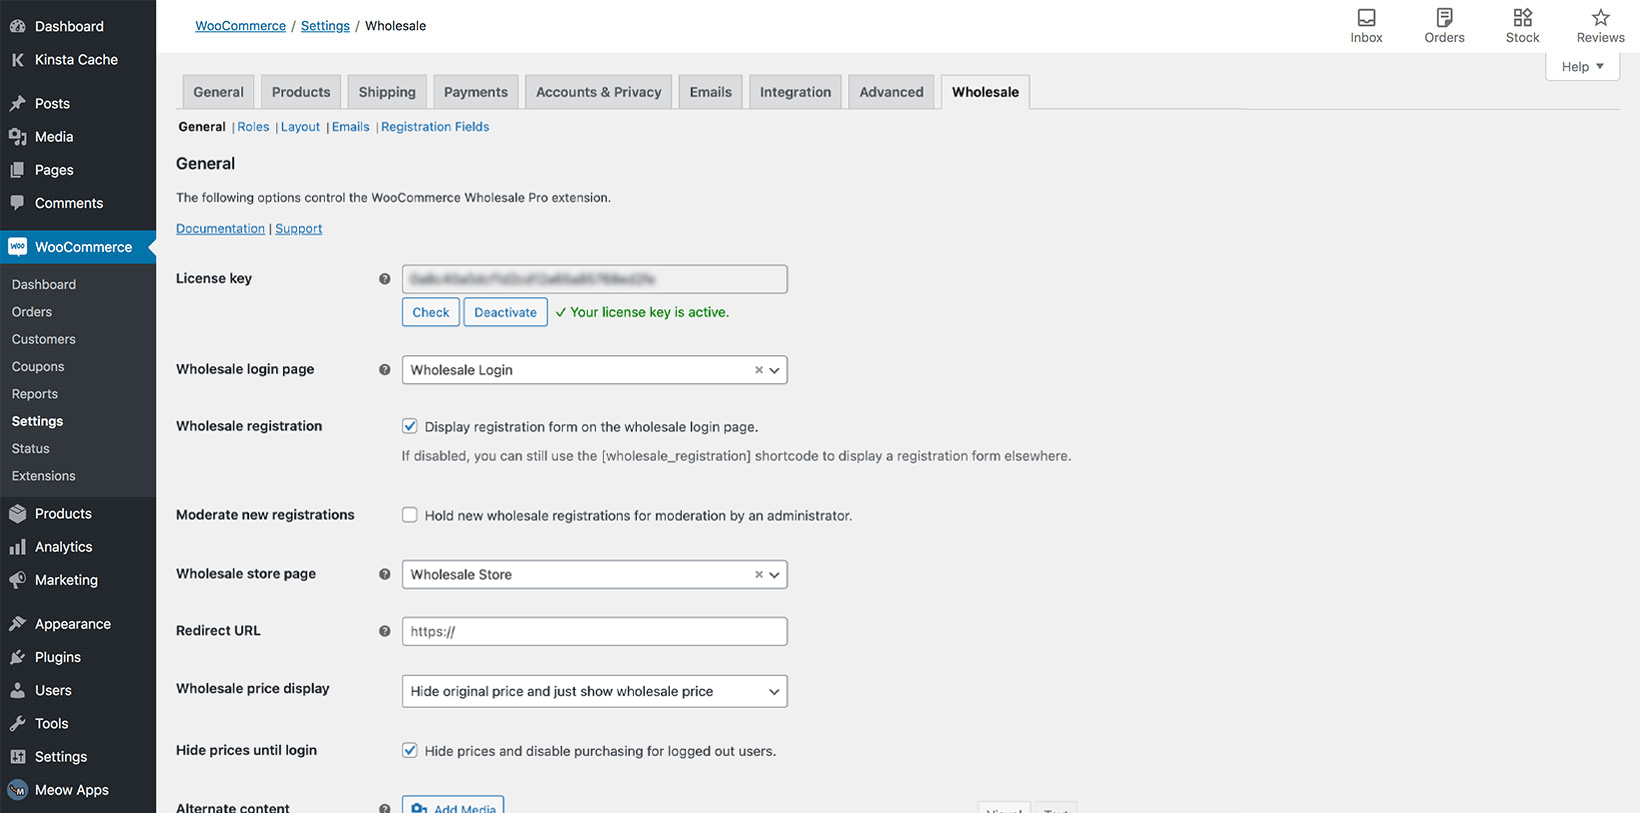Click the Posts pin icon
This screenshot has height=813, width=1640.
[x=18, y=103]
